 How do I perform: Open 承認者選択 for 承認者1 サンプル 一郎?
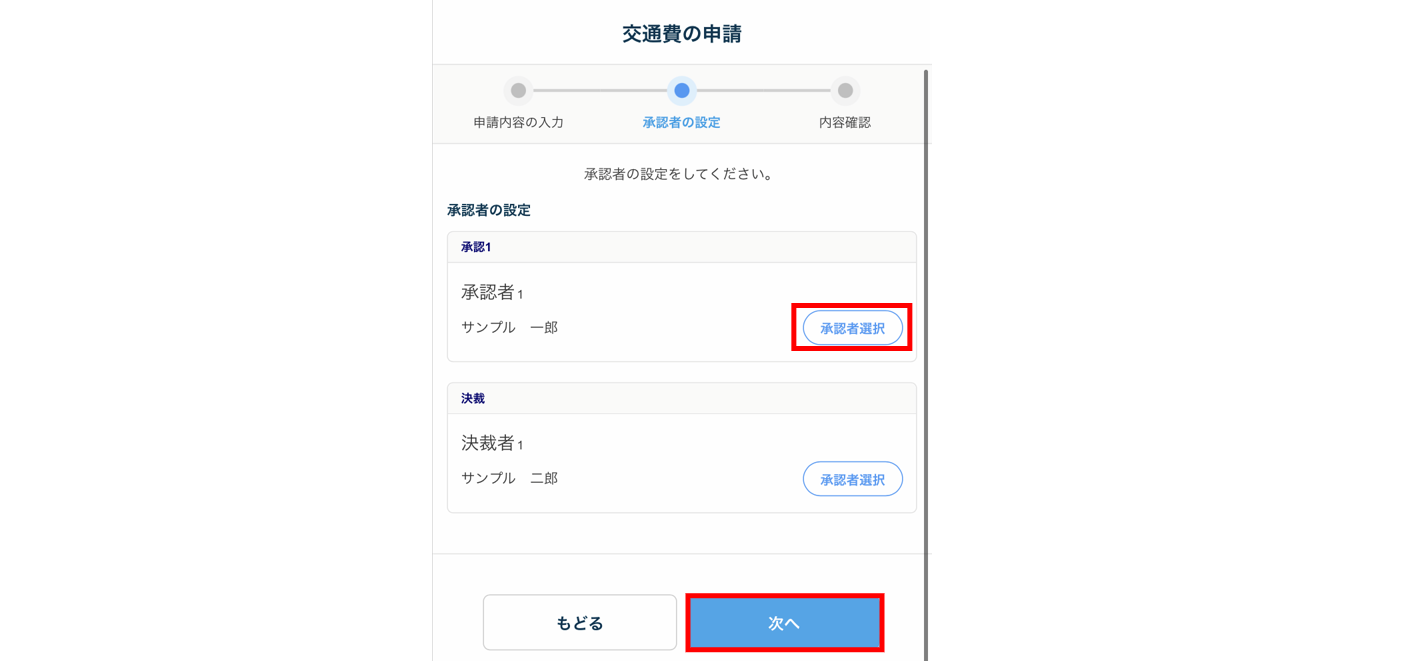[x=853, y=328]
